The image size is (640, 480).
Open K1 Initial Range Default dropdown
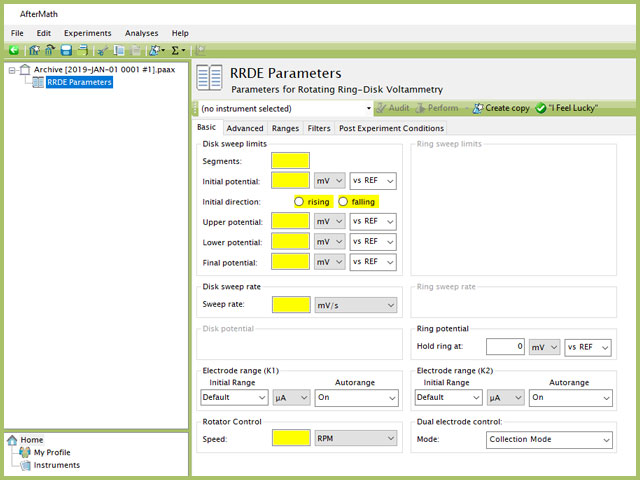point(234,398)
